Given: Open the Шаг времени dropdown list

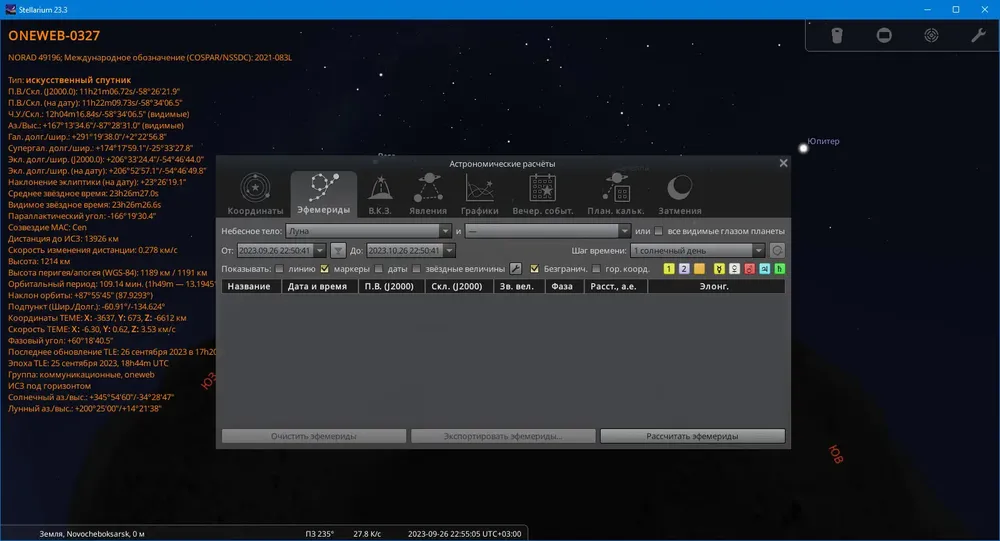Looking at the screenshot, I should [x=698, y=251].
